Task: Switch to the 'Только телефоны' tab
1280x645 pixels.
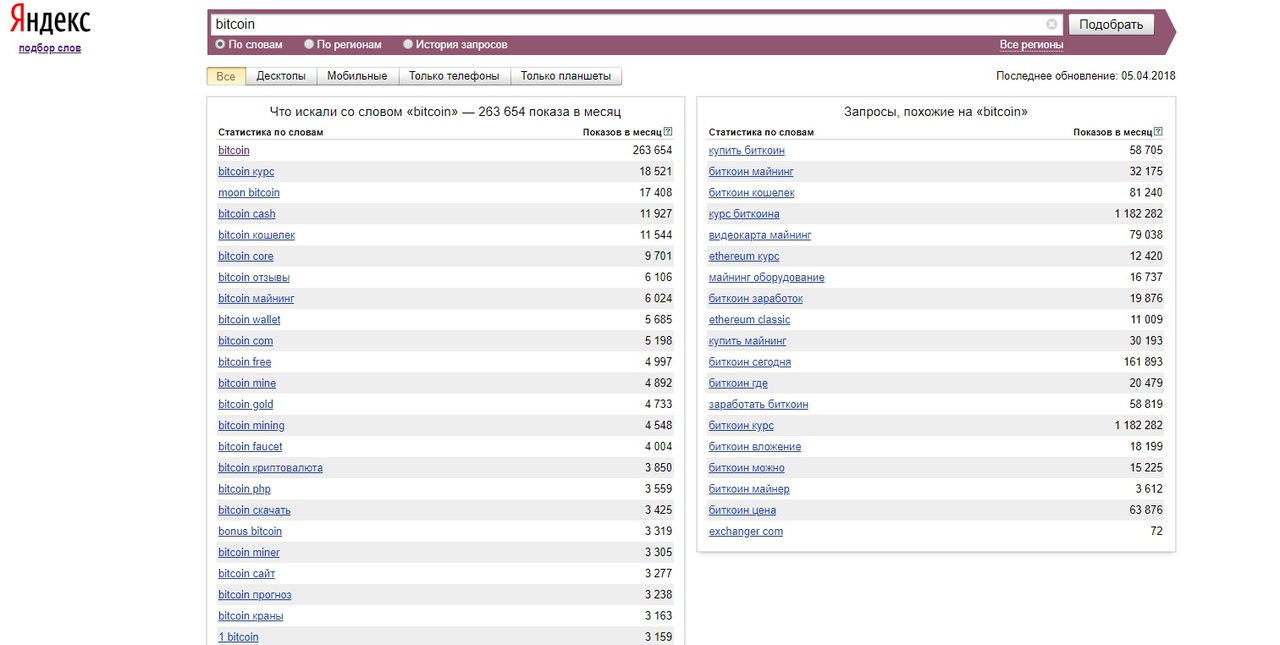Action: [454, 76]
